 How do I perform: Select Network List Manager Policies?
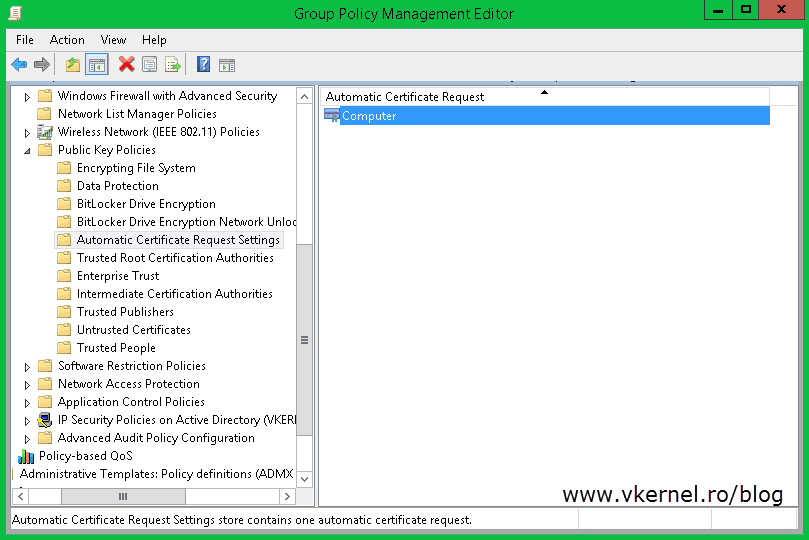(137, 114)
